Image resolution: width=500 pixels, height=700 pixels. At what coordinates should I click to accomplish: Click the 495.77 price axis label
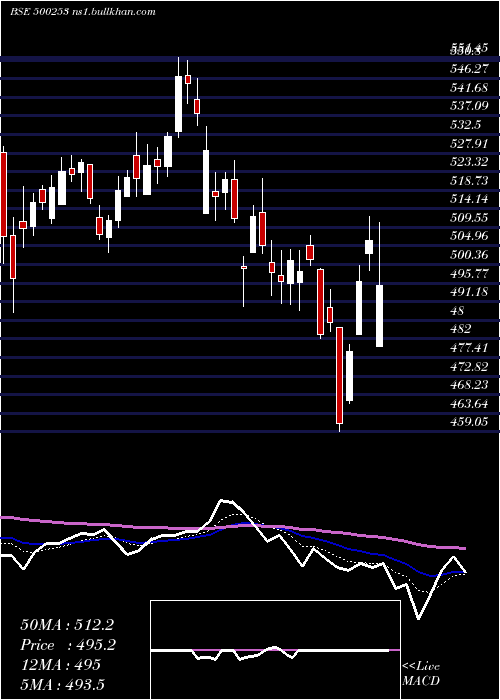pyautogui.click(x=468, y=273)
